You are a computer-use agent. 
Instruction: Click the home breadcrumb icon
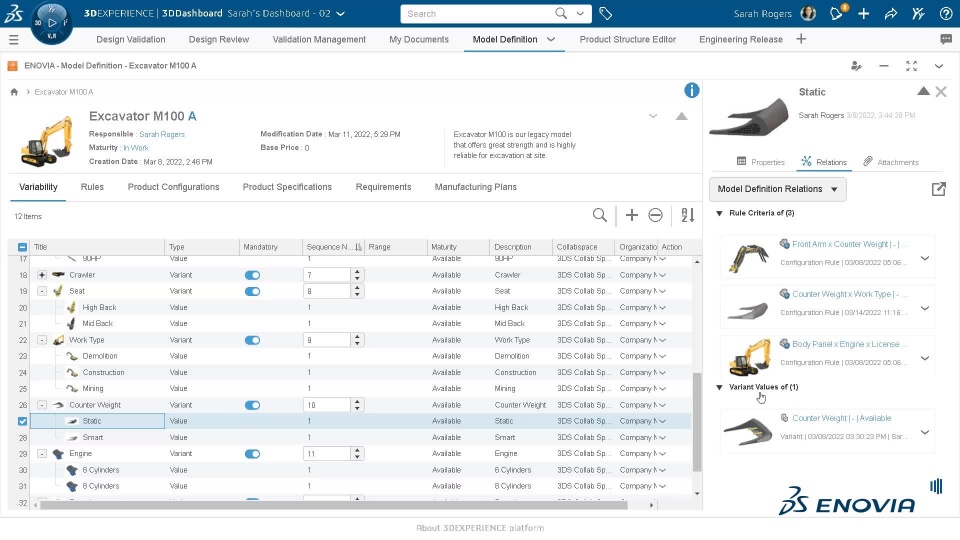click(14, 92)
